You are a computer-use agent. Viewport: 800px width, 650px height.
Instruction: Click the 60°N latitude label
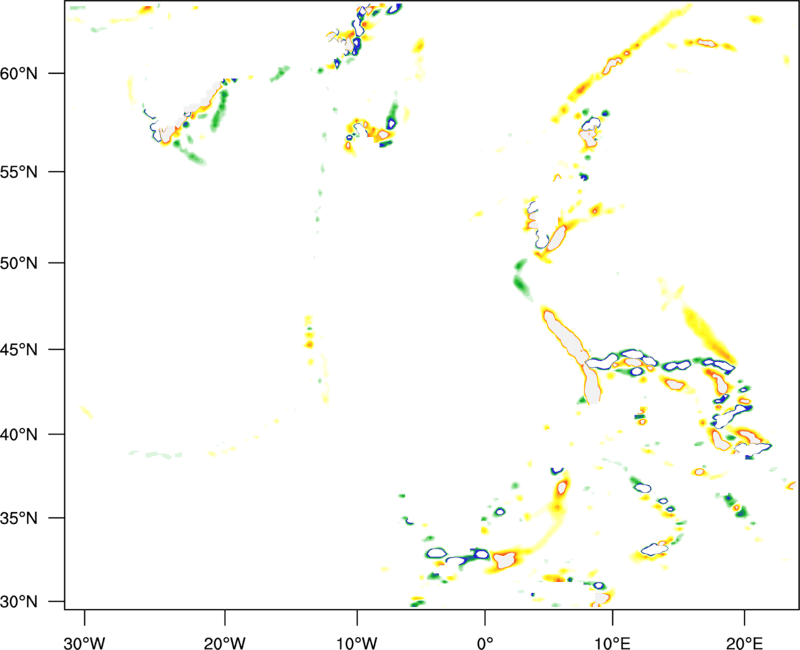pos(19,73)
